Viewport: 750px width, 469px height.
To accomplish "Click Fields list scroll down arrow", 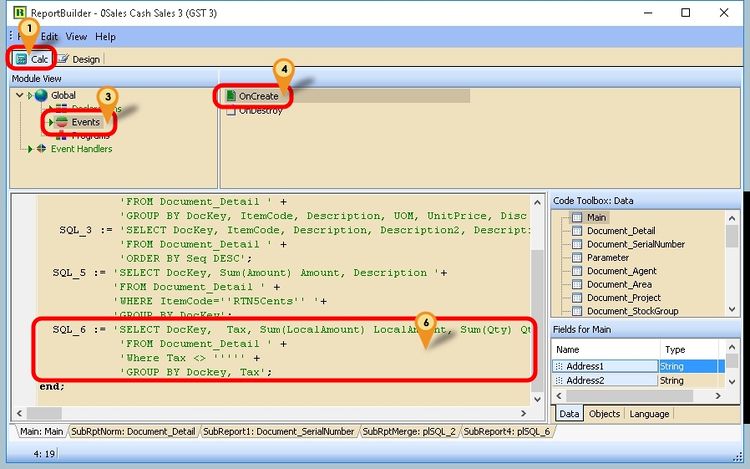I will coord(732,381).
